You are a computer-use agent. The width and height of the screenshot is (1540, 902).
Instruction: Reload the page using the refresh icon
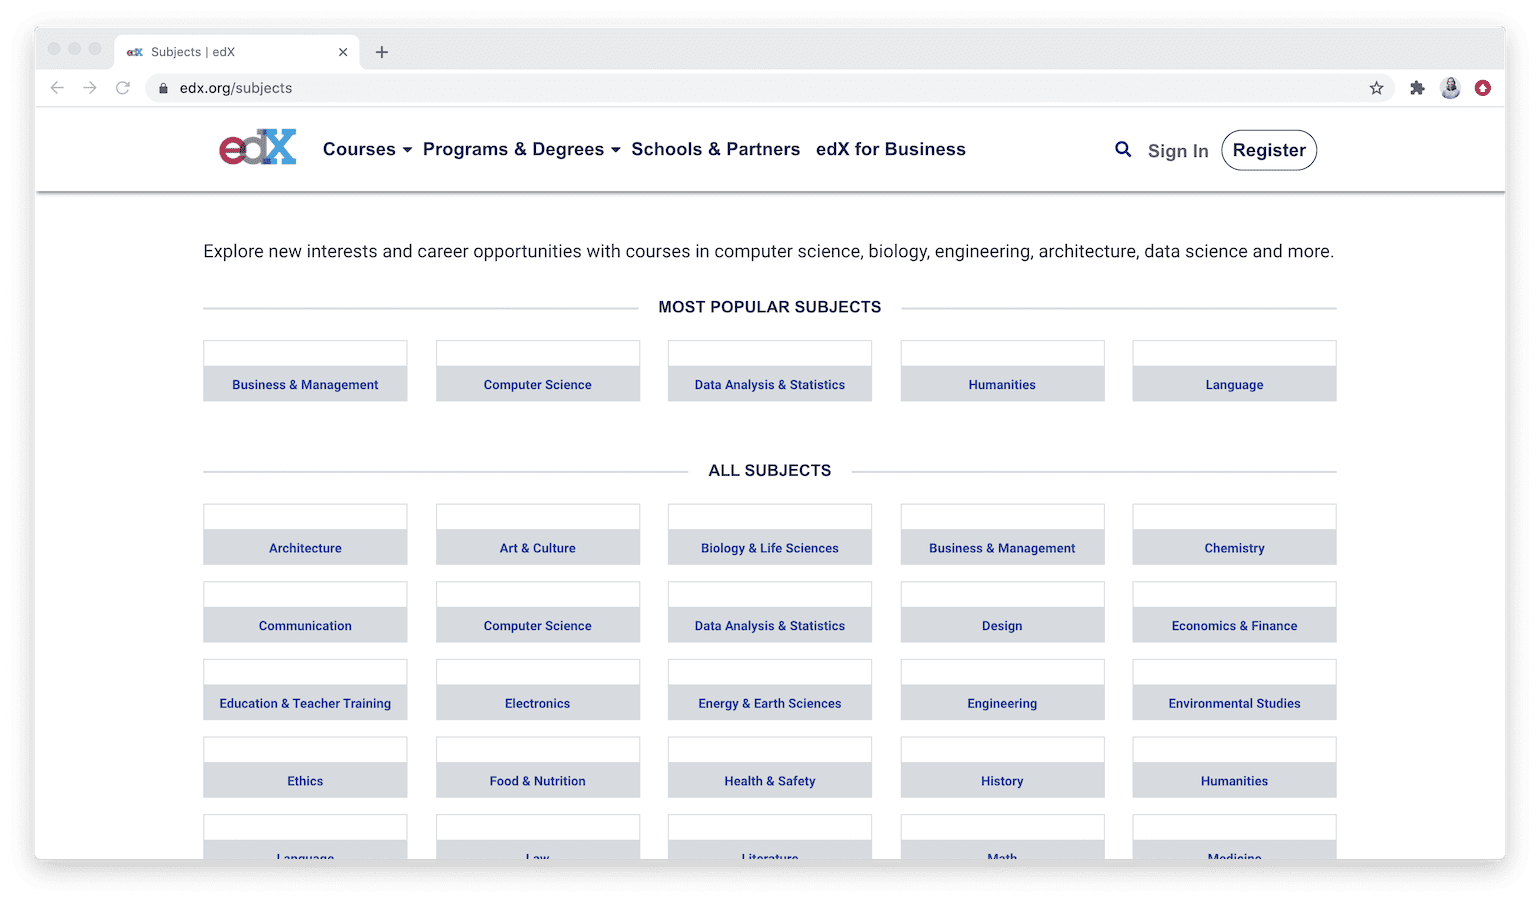pos(122,88)
